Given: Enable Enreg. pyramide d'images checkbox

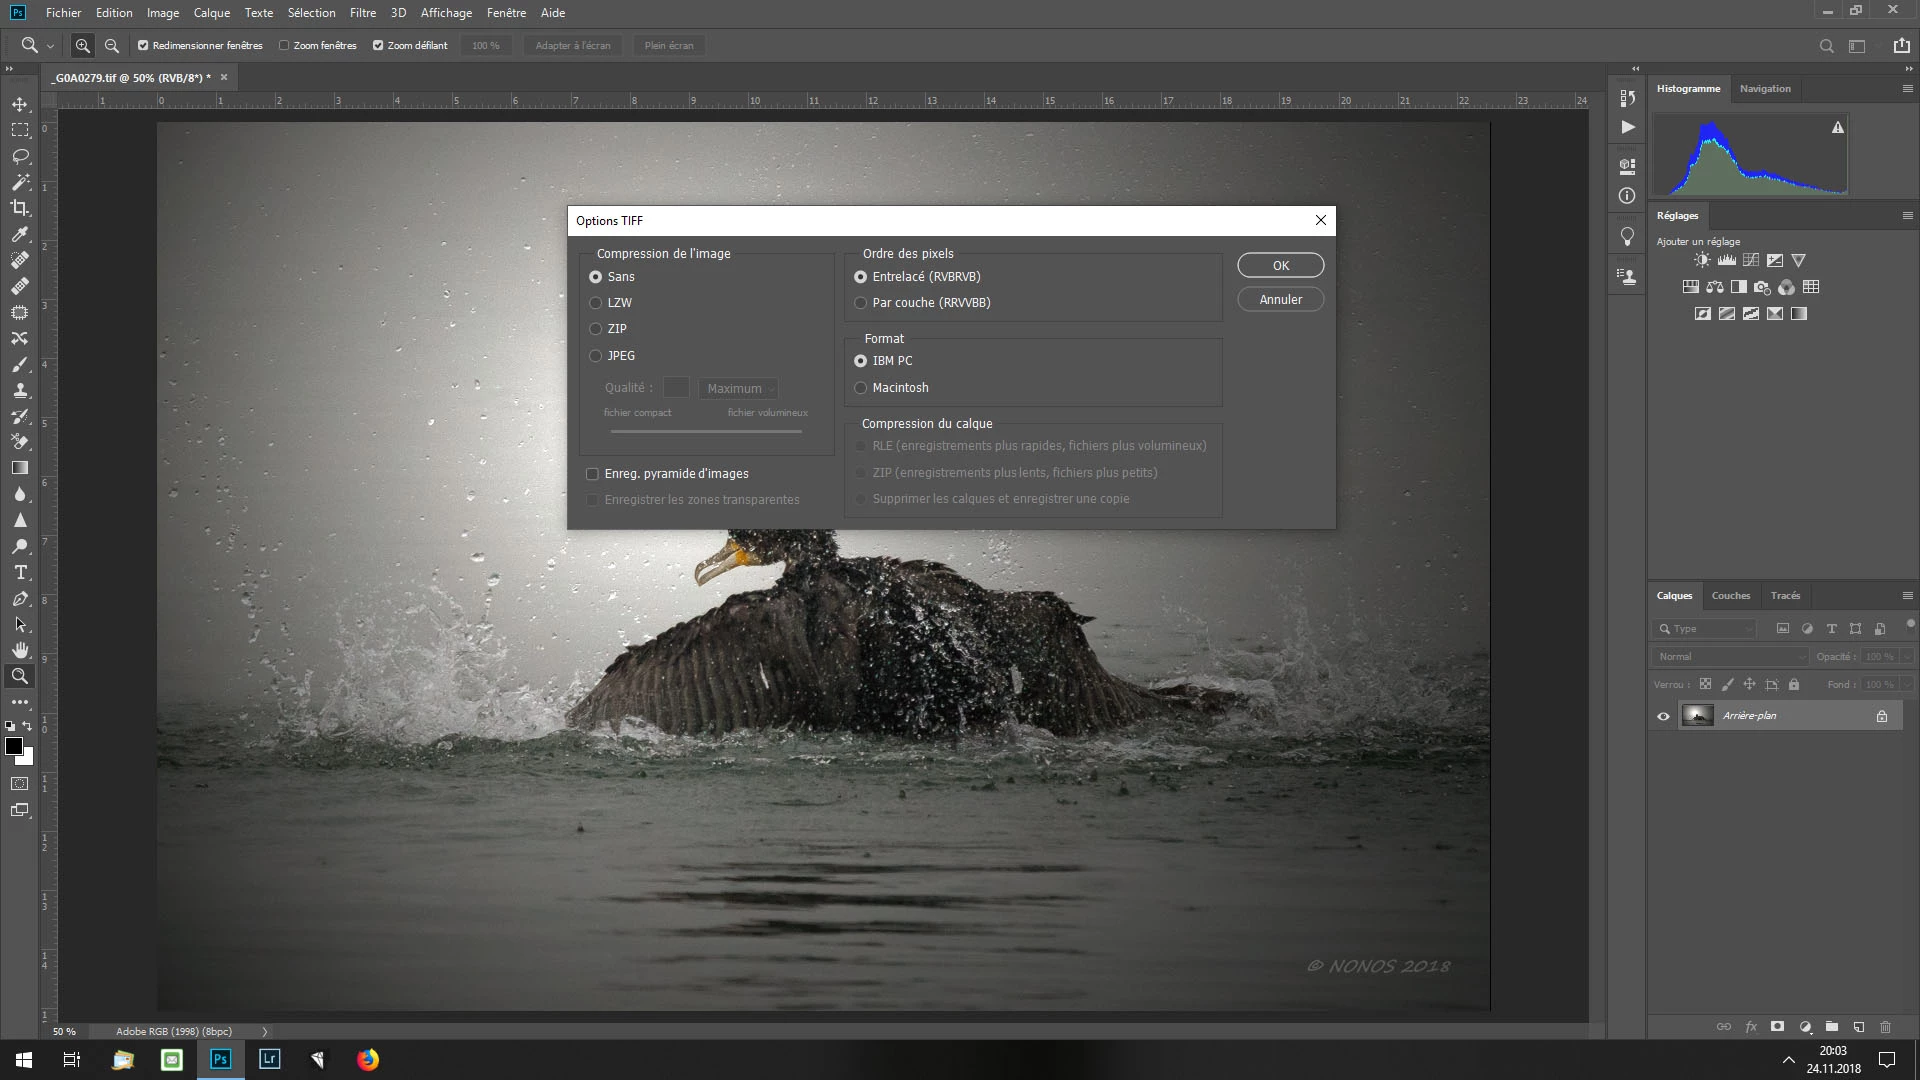Looking at the screenshot, I should click(592, 473).
